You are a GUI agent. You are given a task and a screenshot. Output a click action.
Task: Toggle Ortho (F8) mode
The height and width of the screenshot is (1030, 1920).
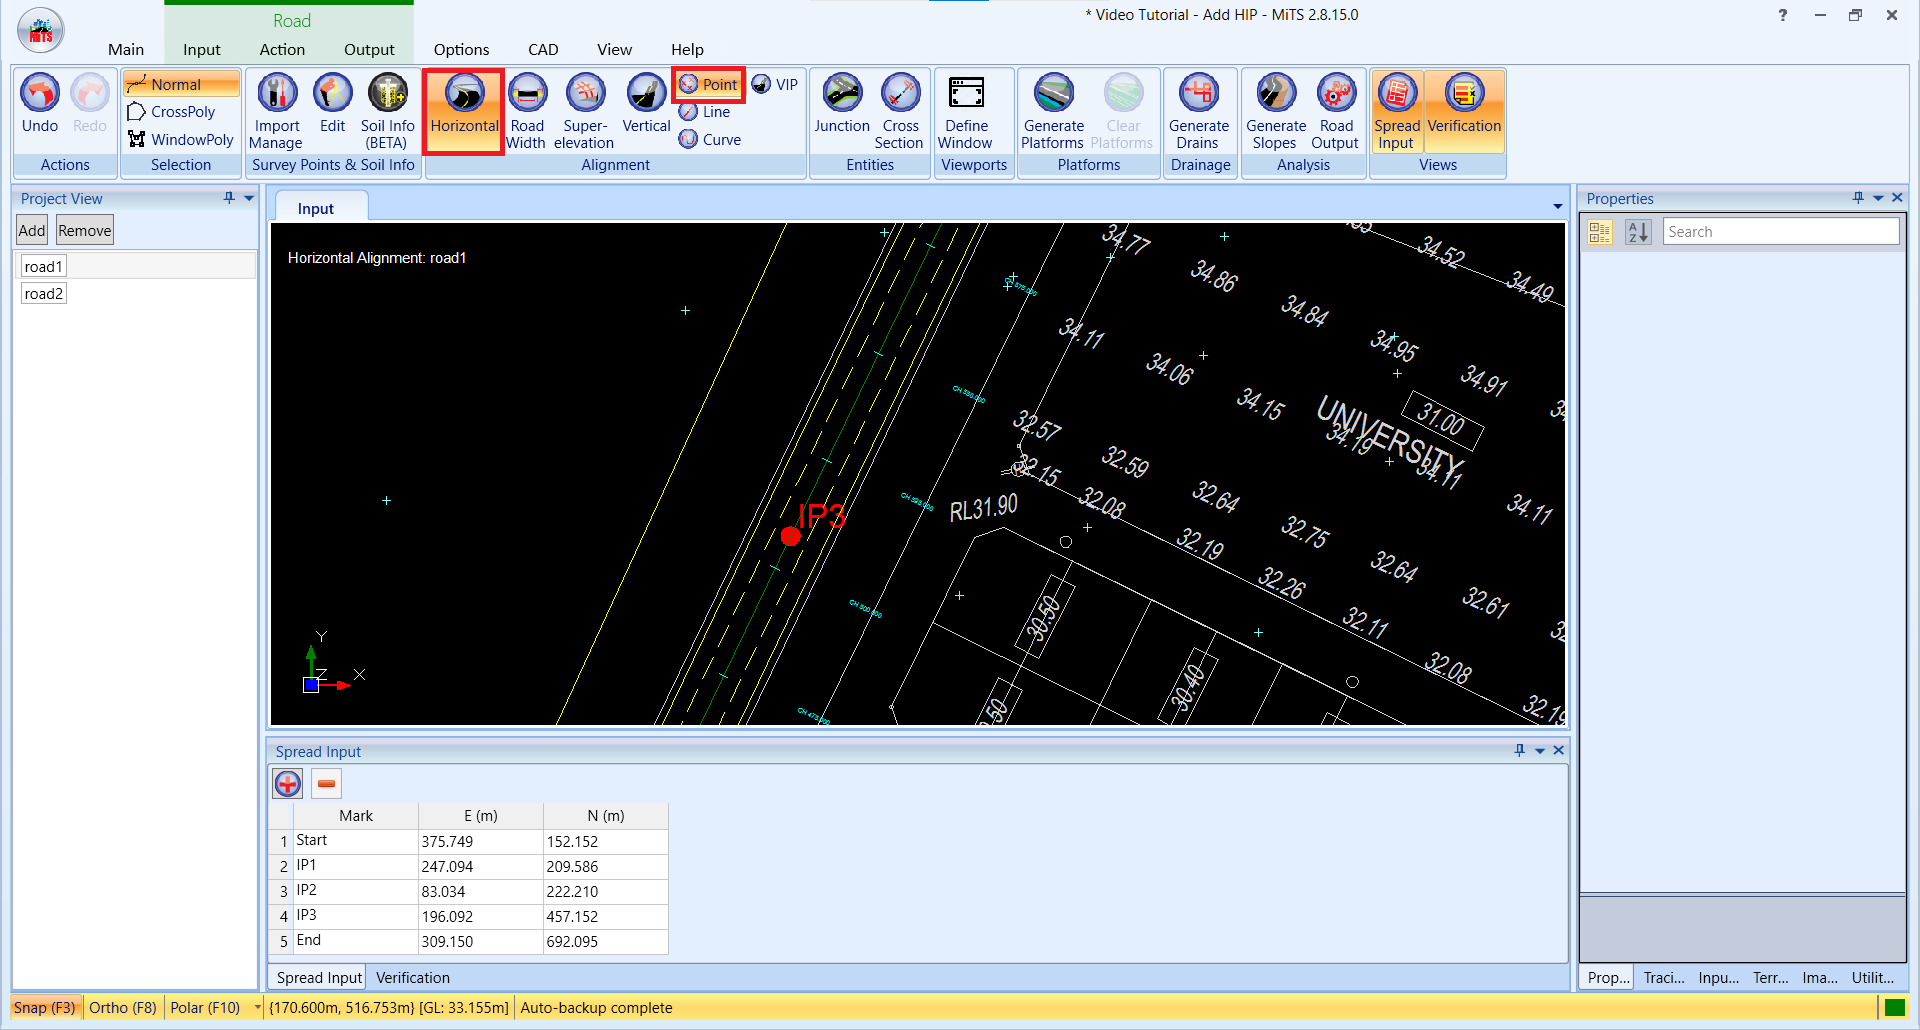click(123, 1008)
